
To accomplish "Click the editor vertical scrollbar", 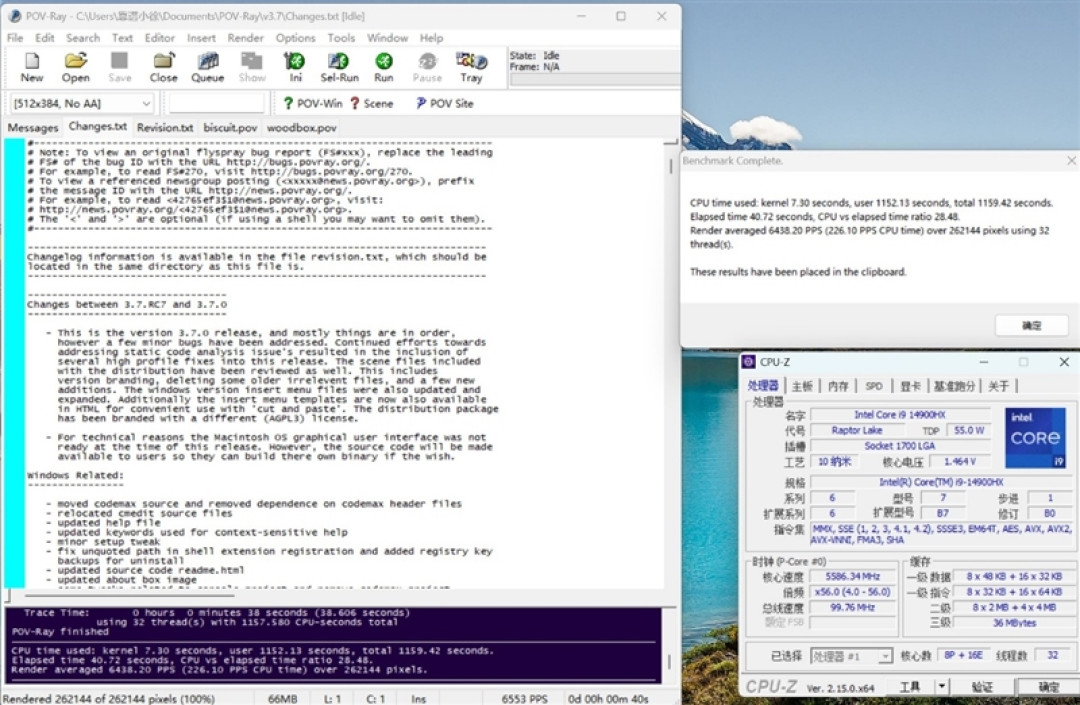I will 671,365.
